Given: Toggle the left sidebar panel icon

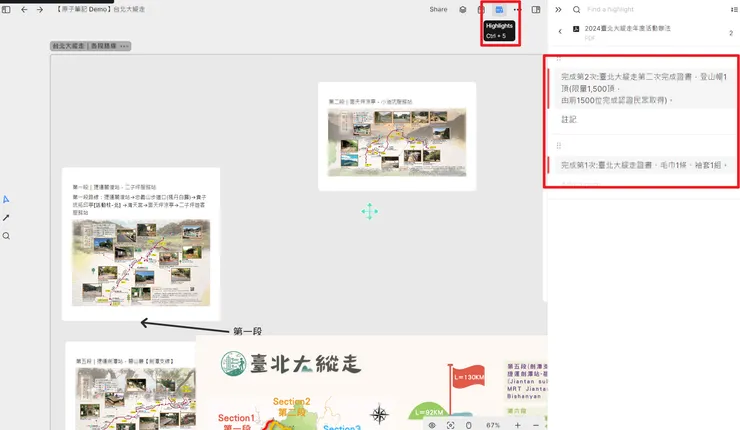Looking at the screenshot, I should click(6, 9).
